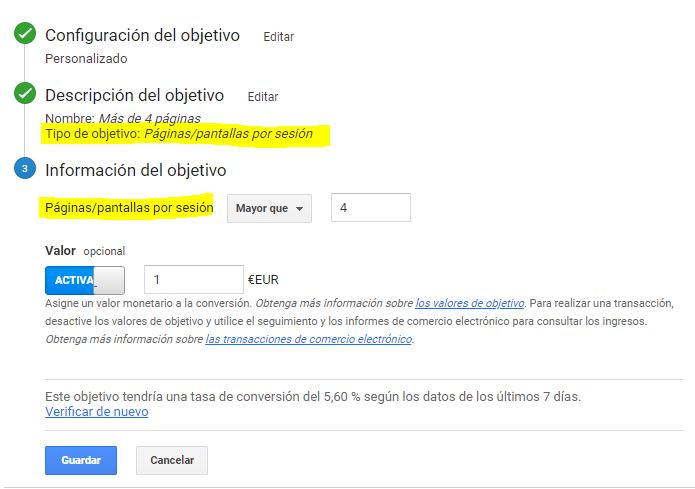Viewport: 695px width, 489px height.
Task: Click Información del objetivo heading
Action: coord(136,170)
